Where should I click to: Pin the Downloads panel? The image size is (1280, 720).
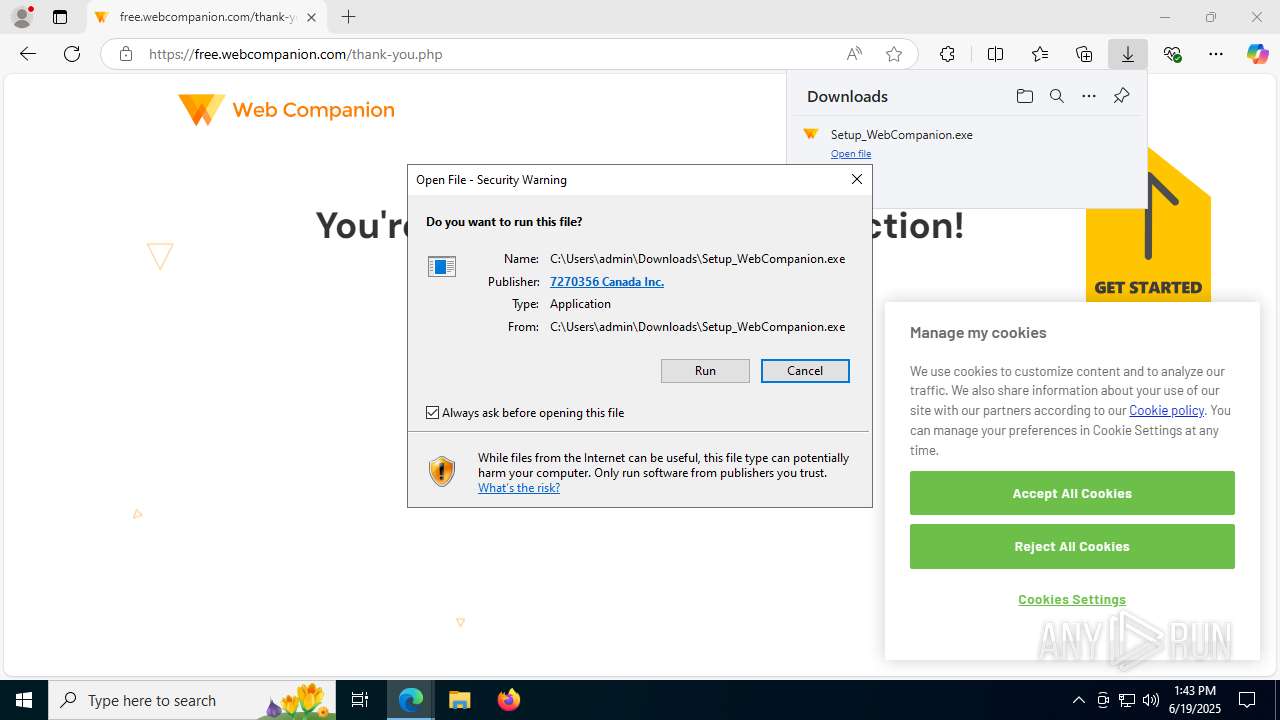tap(1121, 96)
